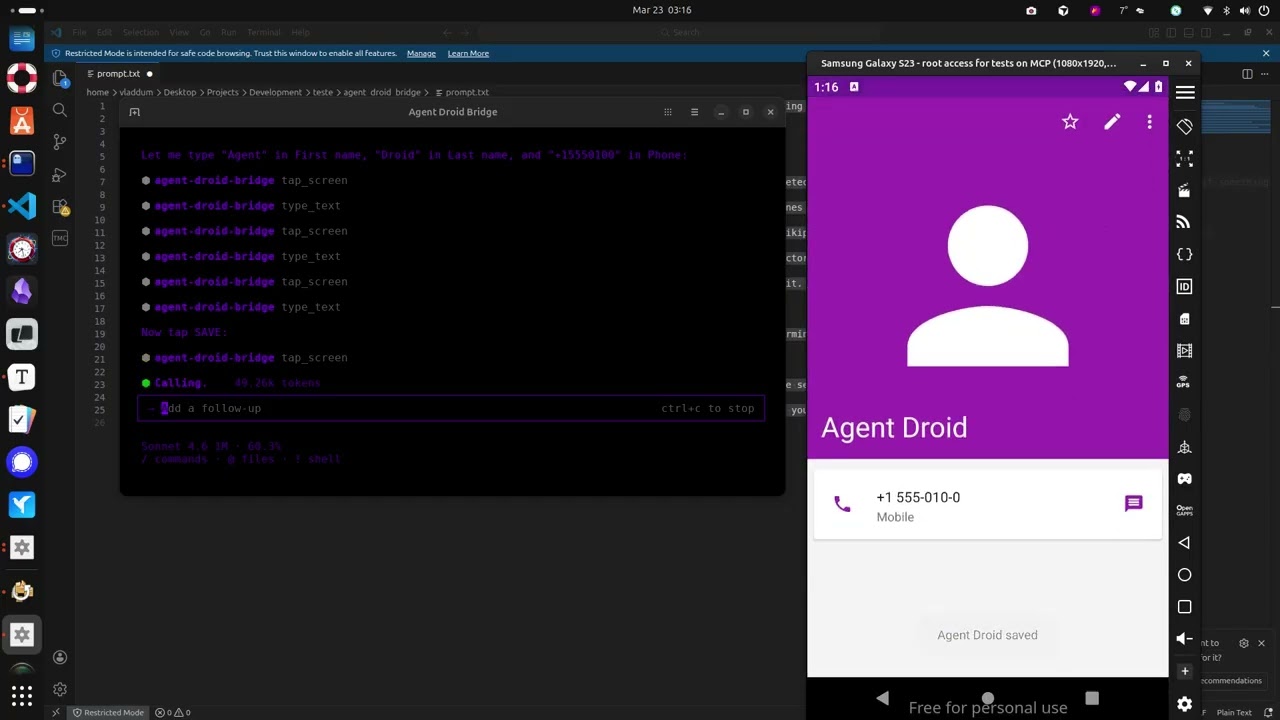
Task: Mute audio with the volume icon
Action: tap(1184, 636)
